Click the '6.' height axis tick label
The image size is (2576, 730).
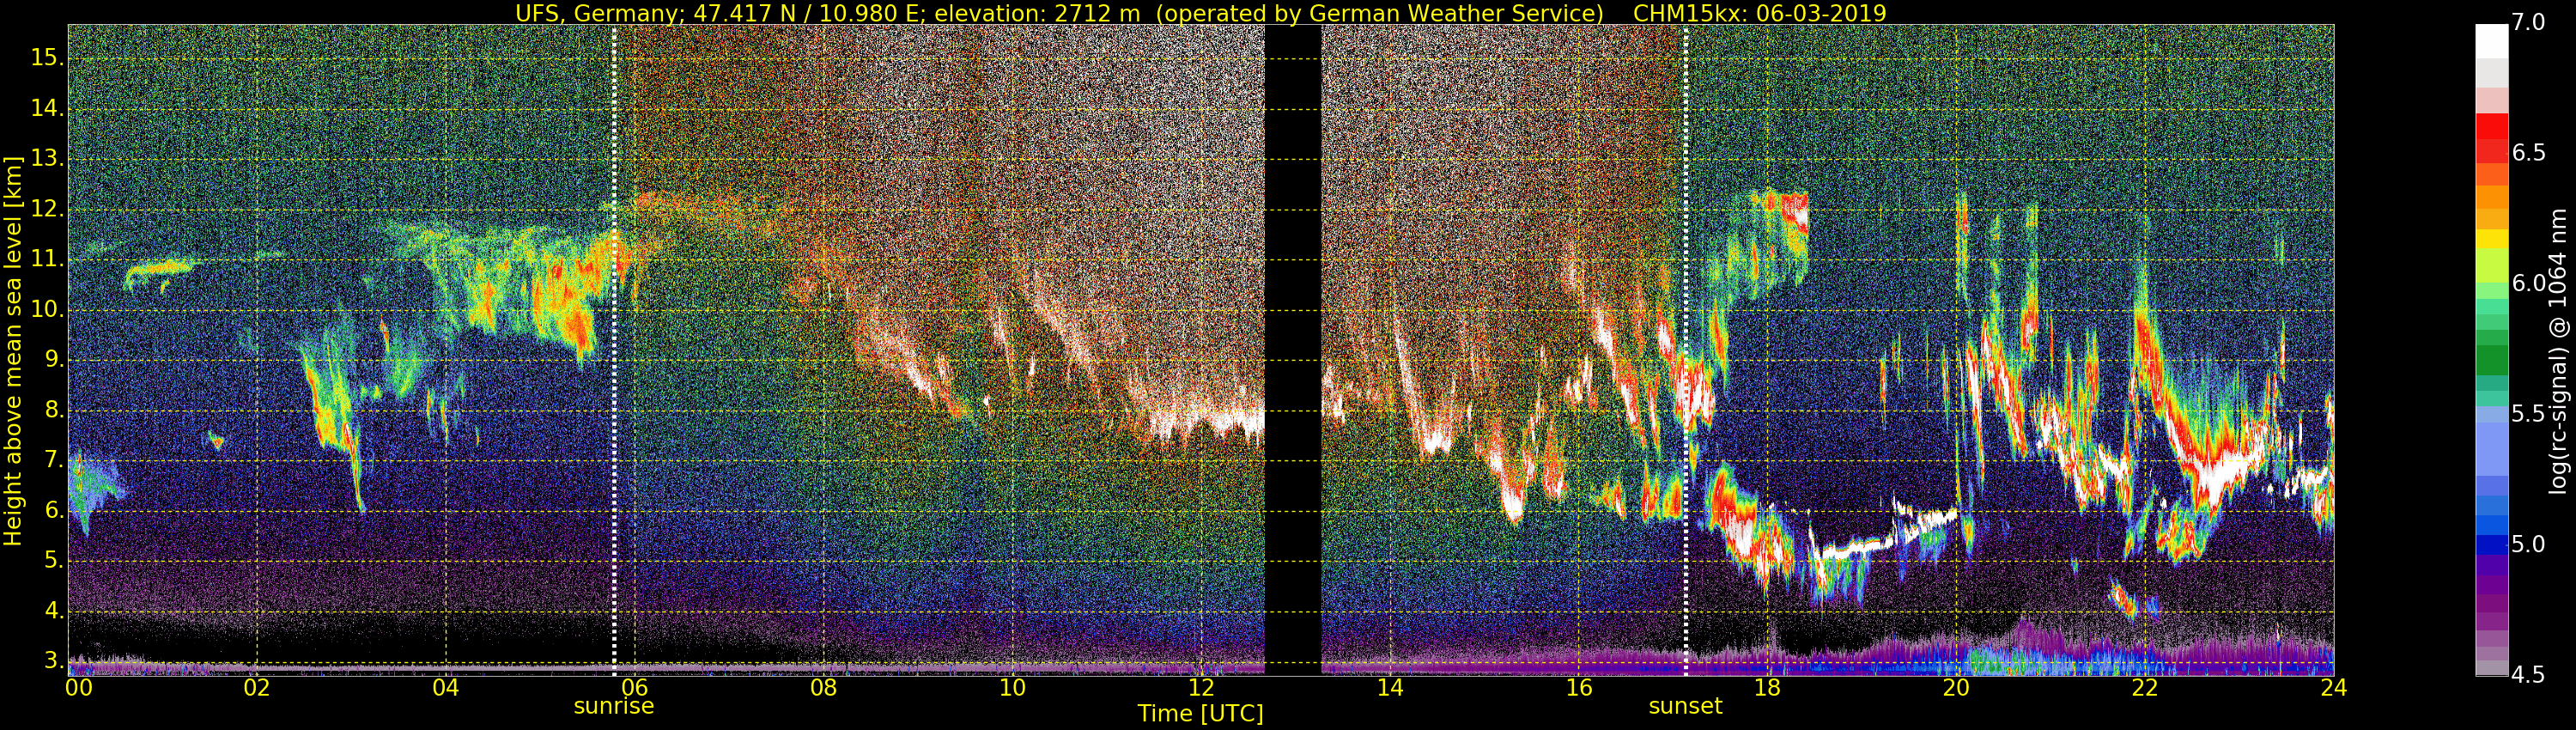tap(53, 511)
